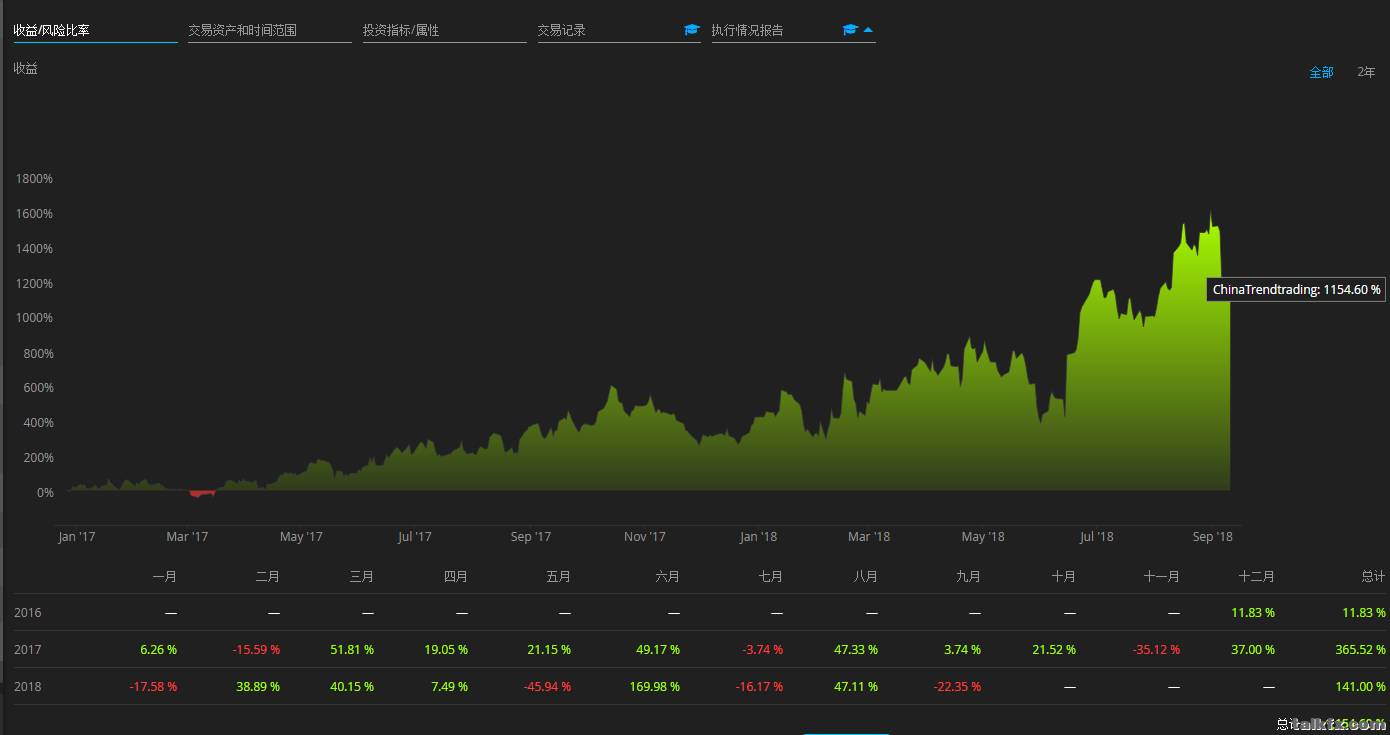
Task: Click 2018 May return -45.94 %
Action: click(545, 687)
